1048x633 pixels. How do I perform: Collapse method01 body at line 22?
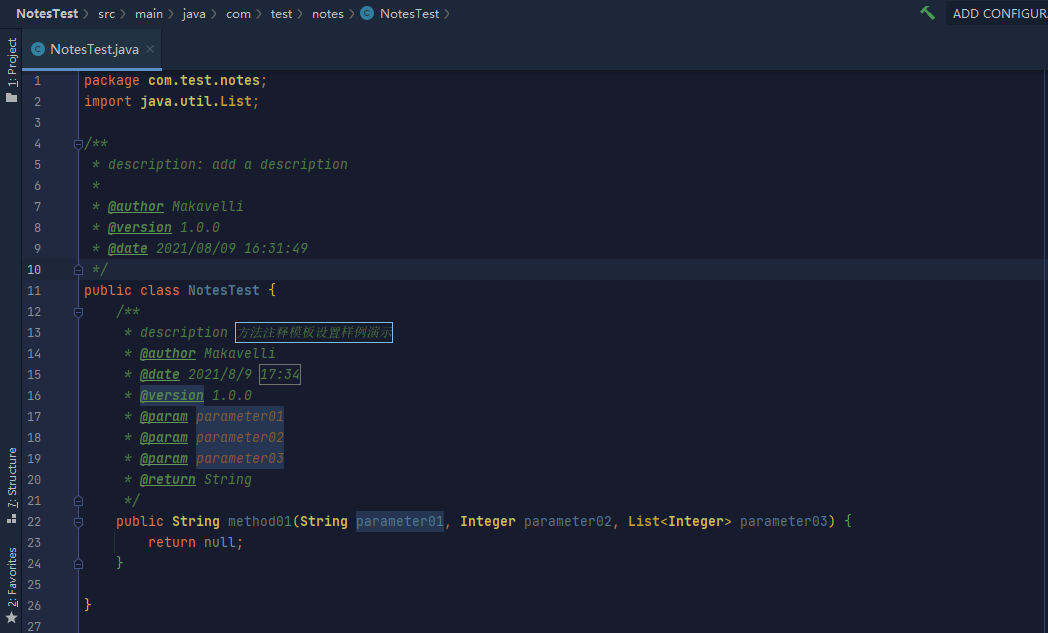78,521
